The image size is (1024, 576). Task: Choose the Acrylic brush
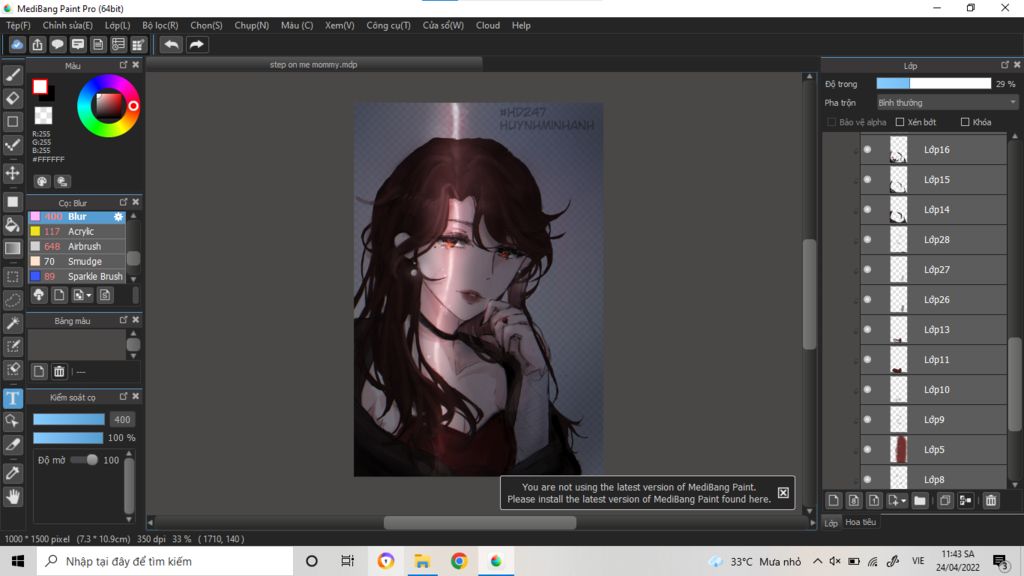77,231
